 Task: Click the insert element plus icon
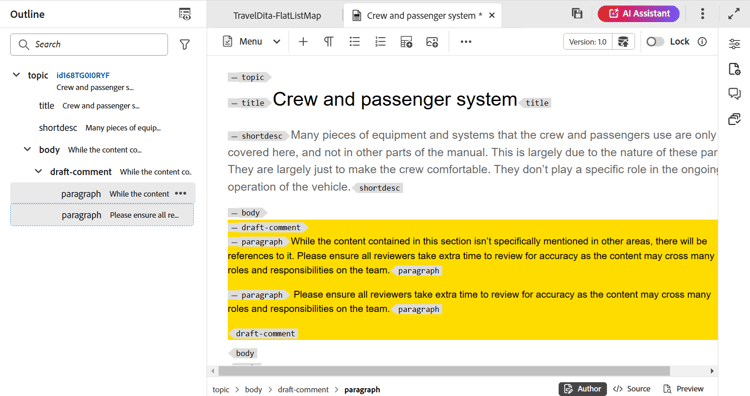click(303, 42)
